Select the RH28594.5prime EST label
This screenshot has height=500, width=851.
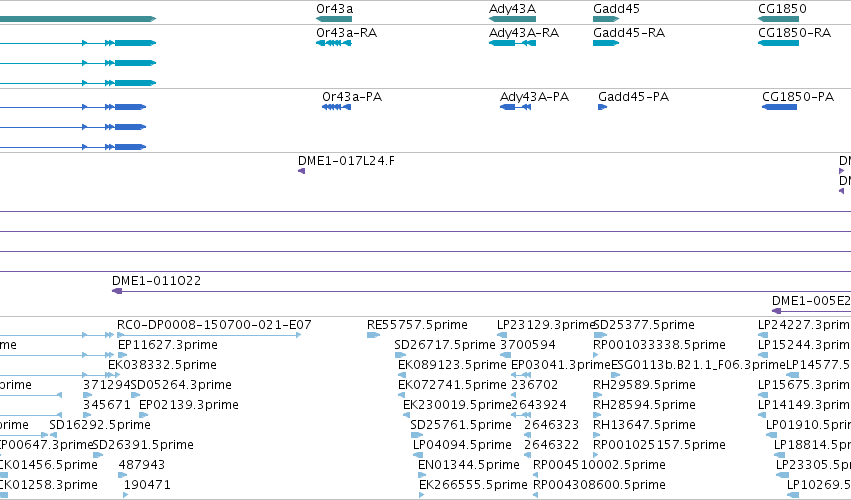[x=644, y=405]
